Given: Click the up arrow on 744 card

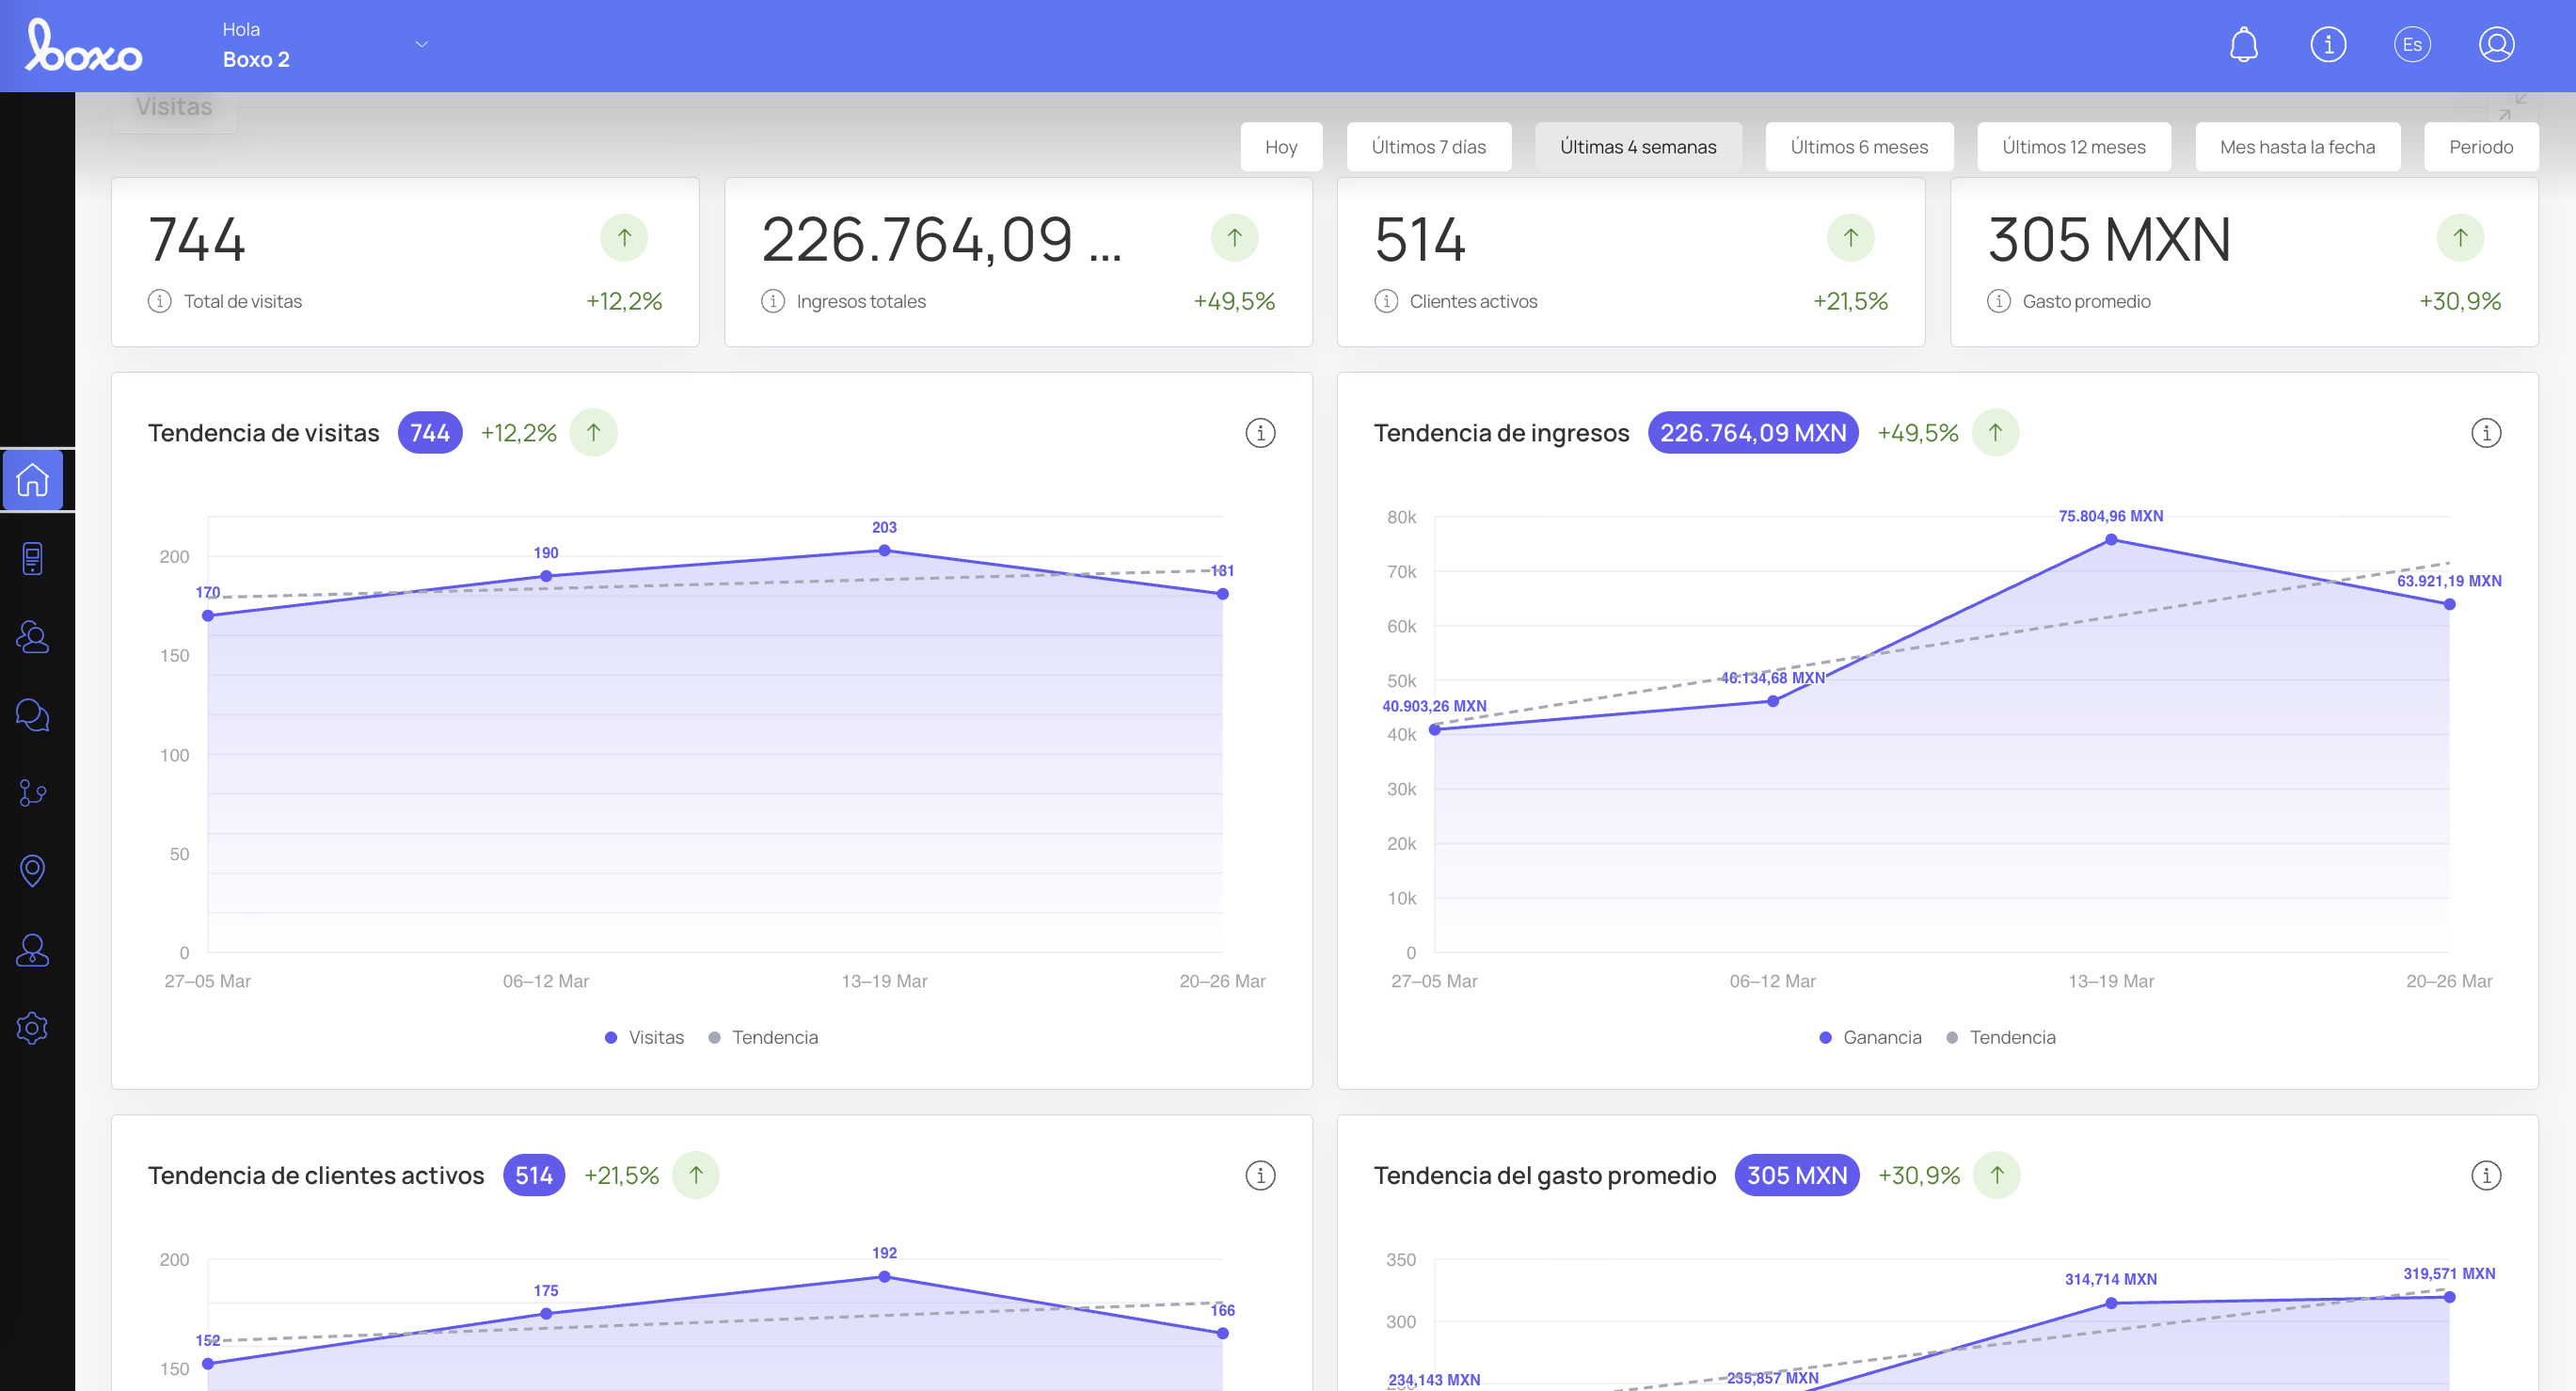Looking at the screenshot, I should coord(624,238).
